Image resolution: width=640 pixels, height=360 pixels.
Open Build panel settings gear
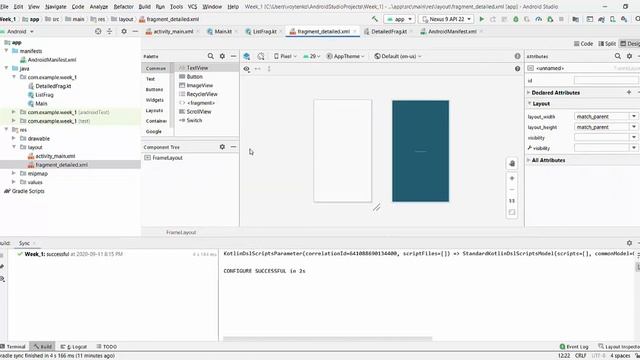coord(629,243)
